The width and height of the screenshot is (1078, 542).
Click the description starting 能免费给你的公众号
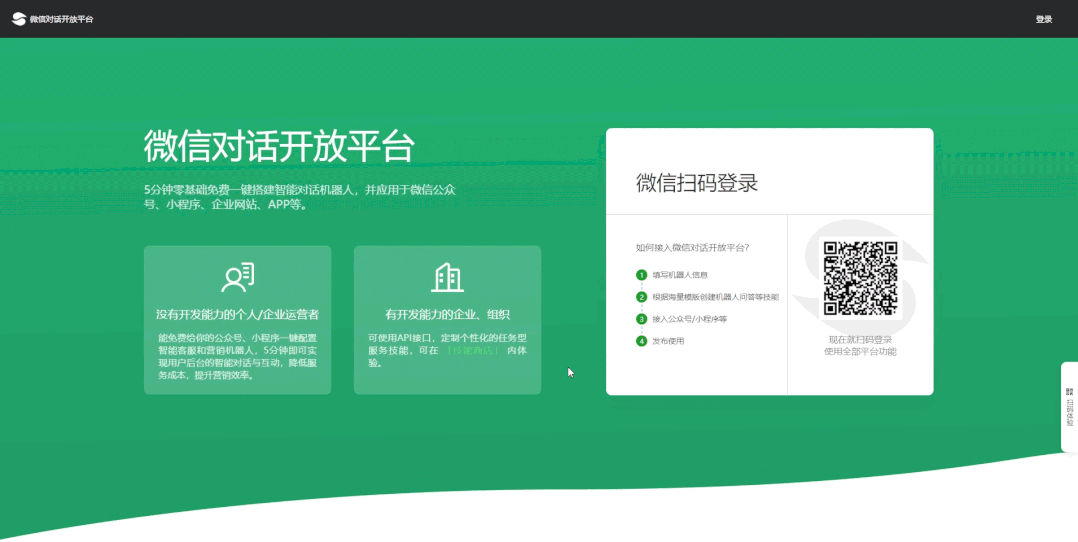click(x=237, y=356)
